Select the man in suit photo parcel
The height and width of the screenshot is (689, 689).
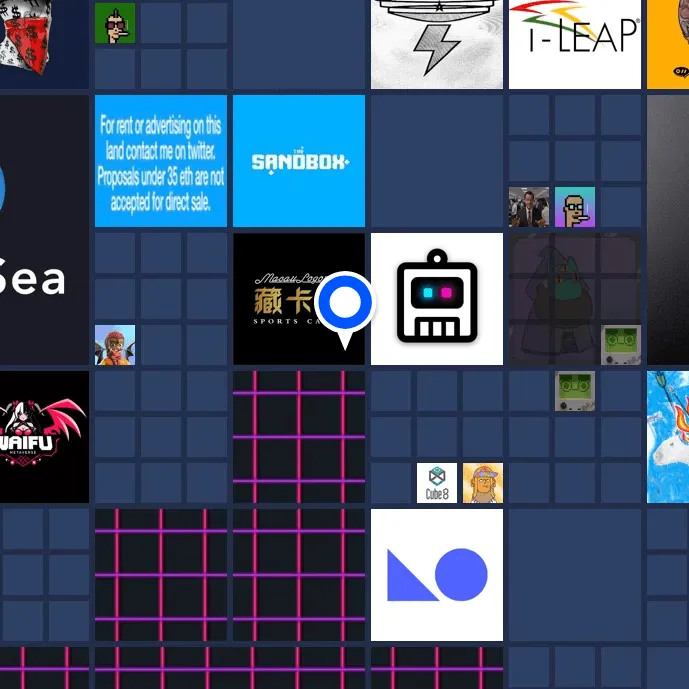coord(529,207)
